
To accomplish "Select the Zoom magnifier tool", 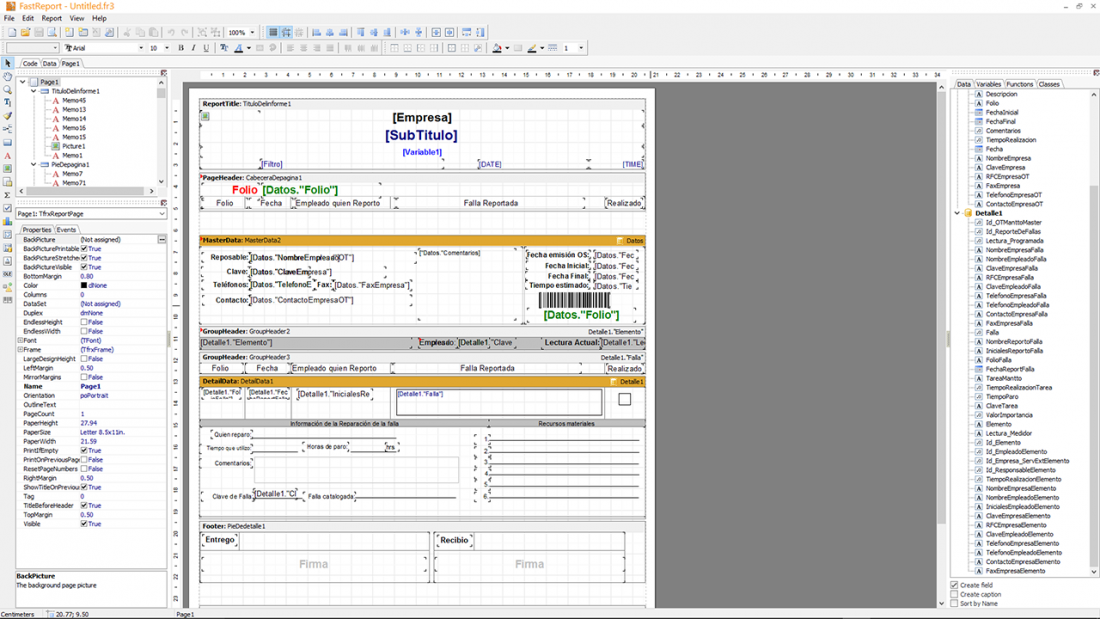I will pos(8,90).
